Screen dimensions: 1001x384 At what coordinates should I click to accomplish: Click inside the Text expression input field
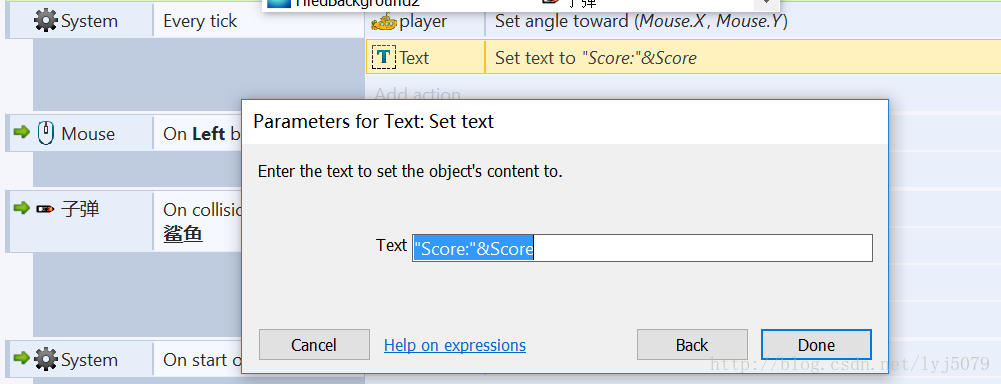pyautogui.click(x=642, y=248)
